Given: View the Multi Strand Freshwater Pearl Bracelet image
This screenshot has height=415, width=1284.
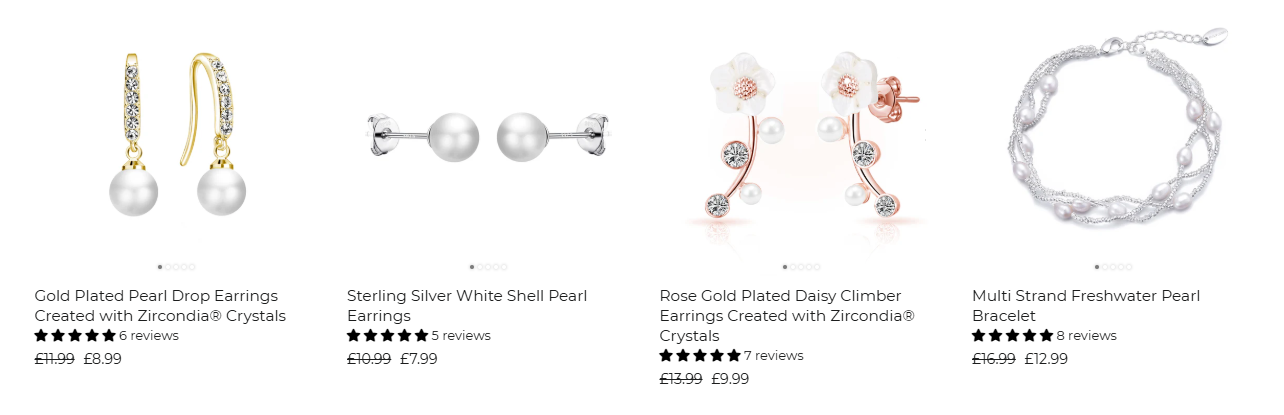Looking at the screenshot, I should 1114,127.
